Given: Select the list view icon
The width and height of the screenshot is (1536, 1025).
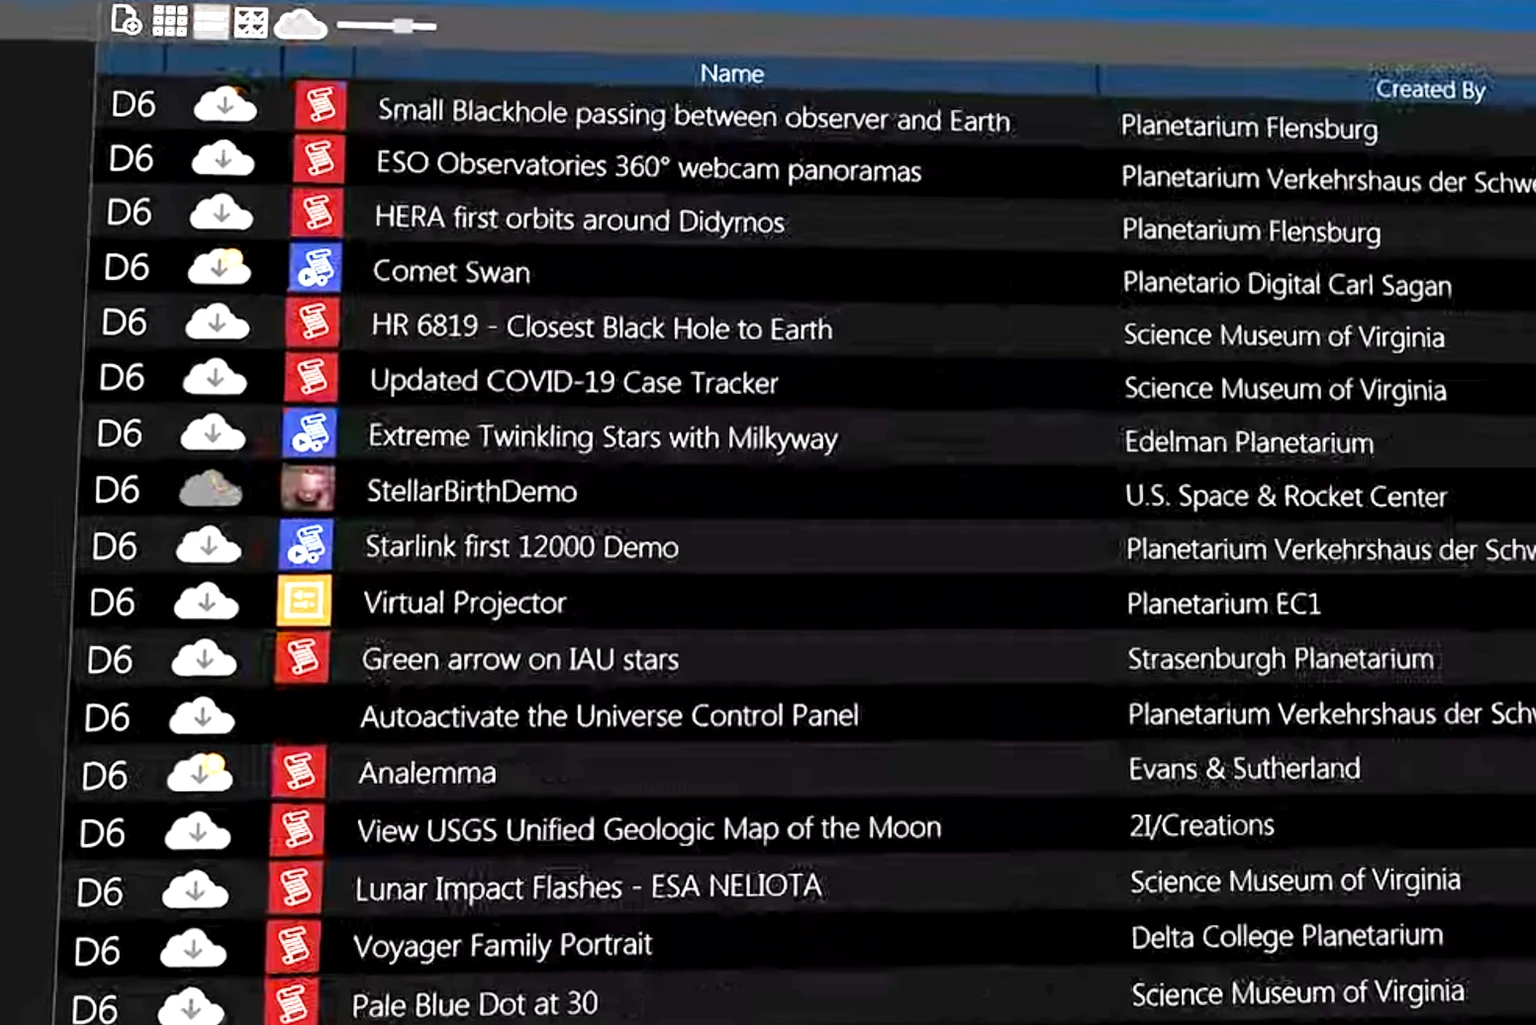Looking at the screenshot, I should 211,22.
